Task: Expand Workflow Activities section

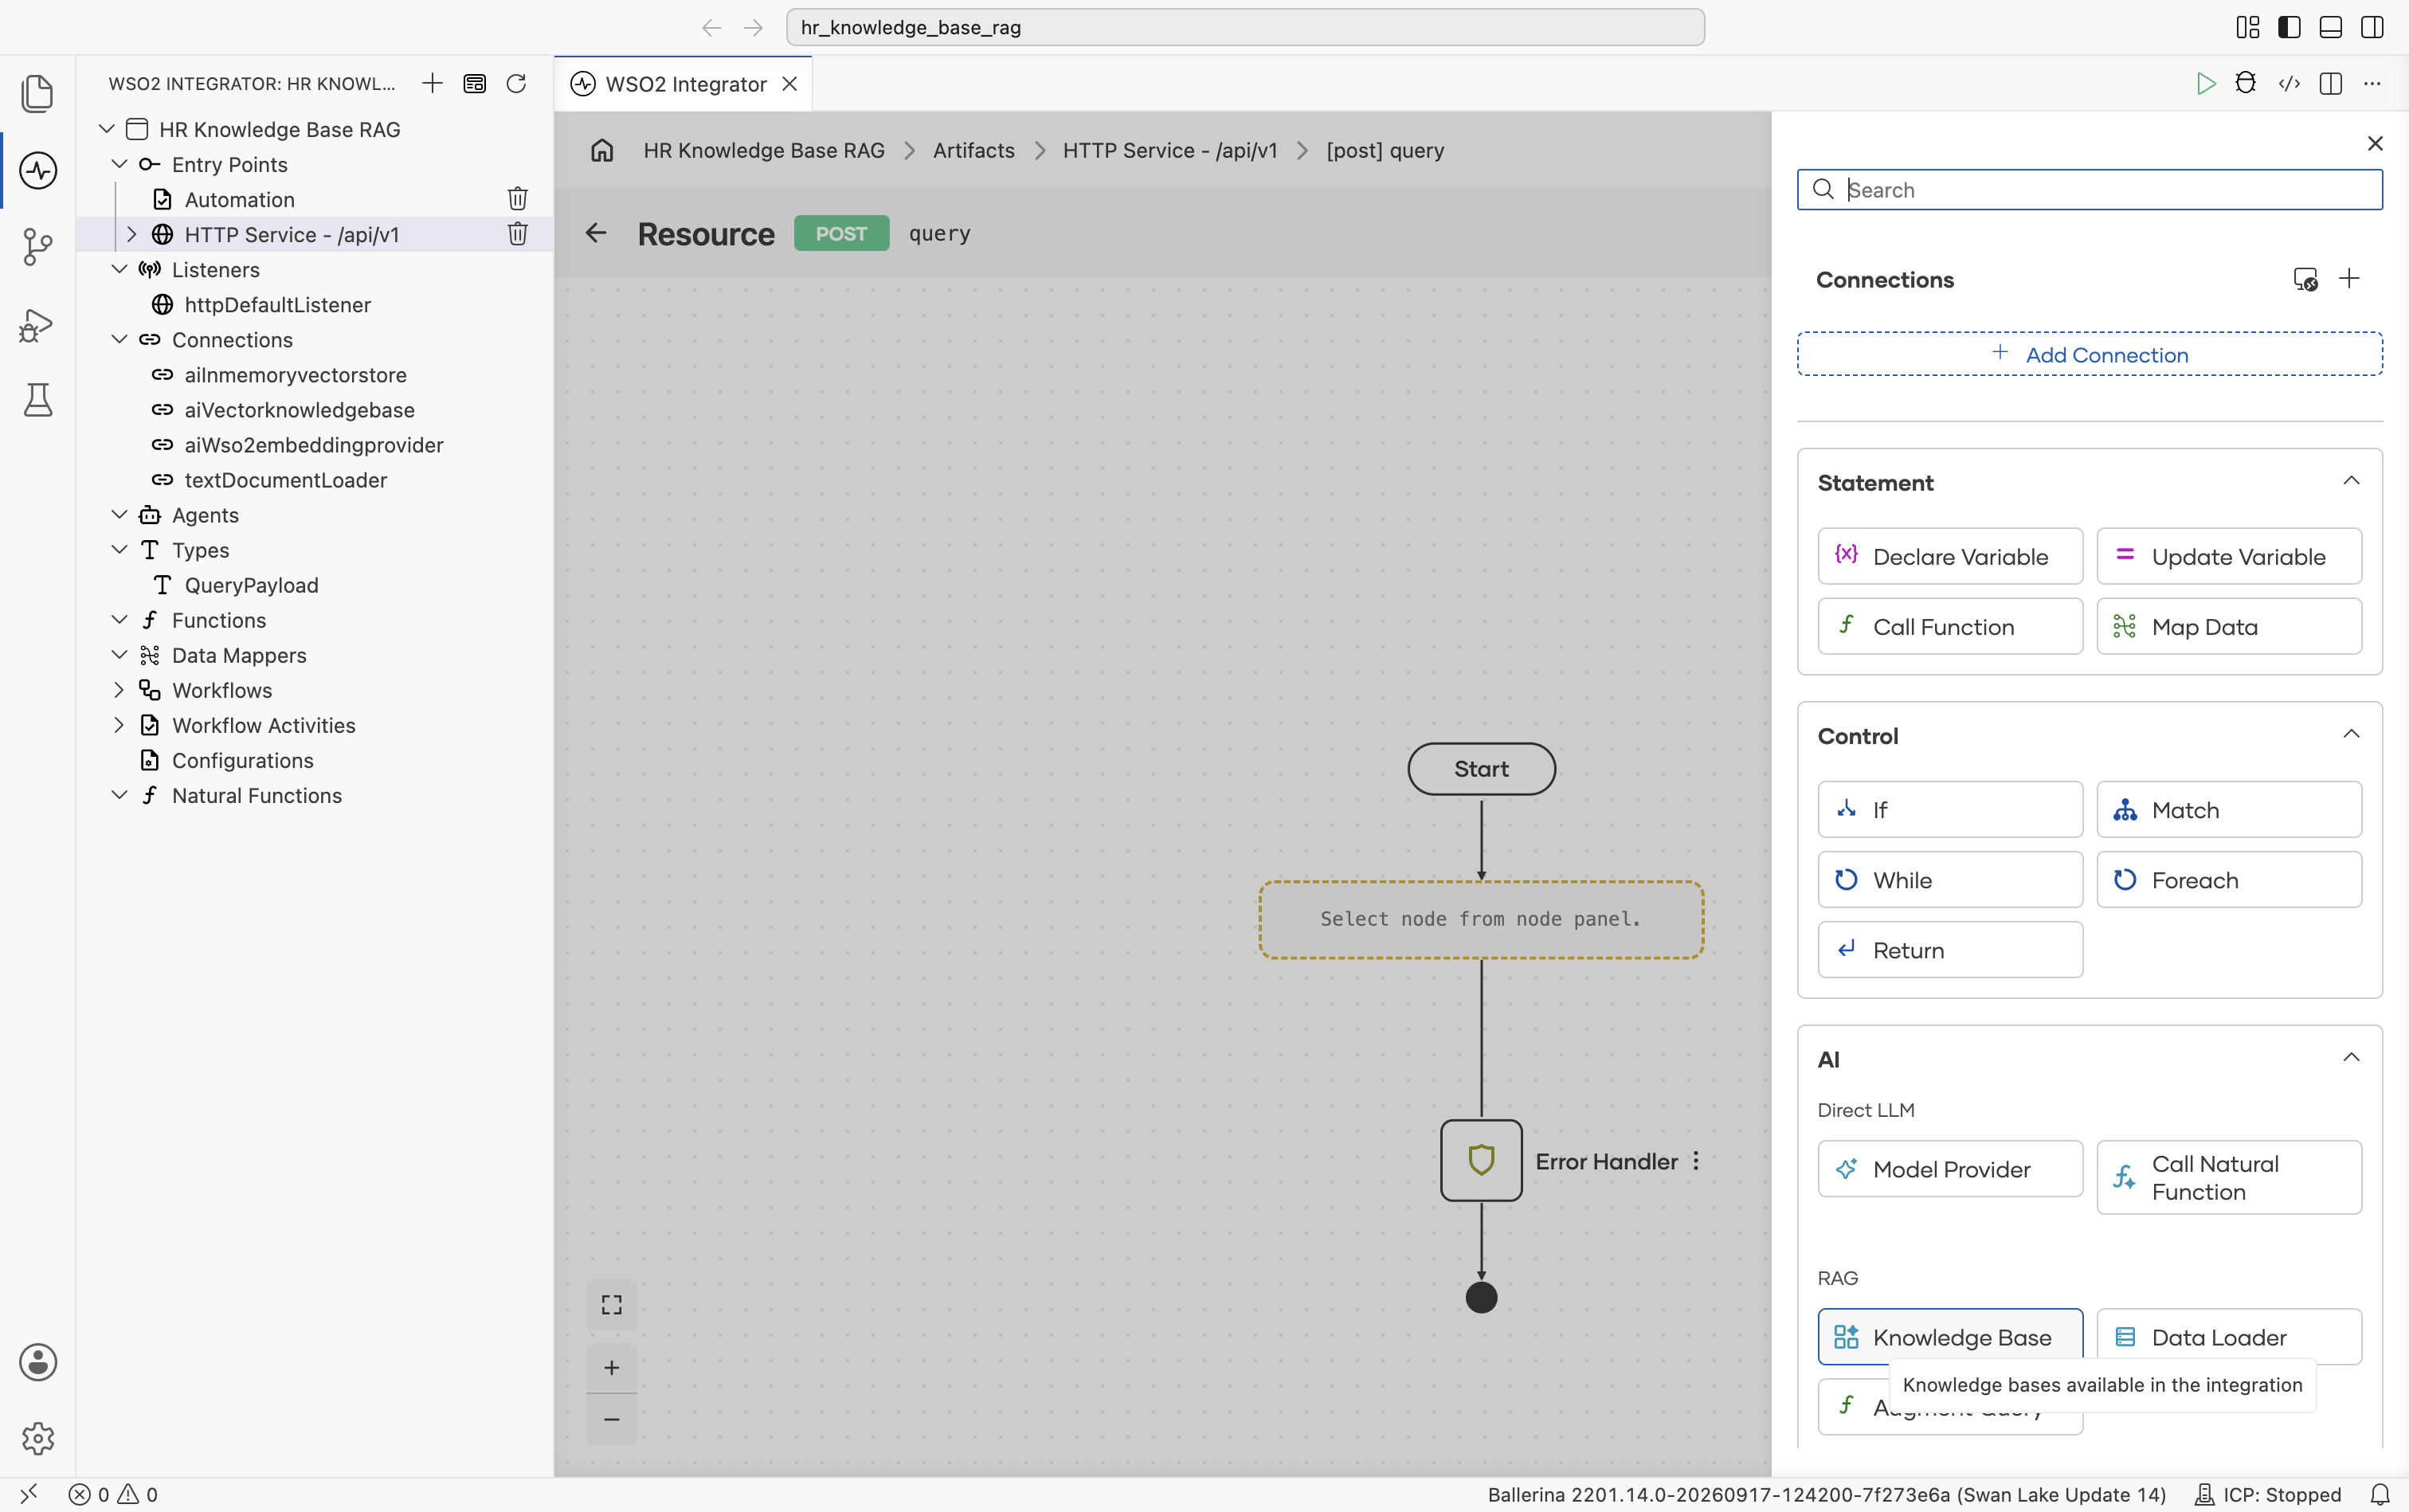Action: click(119, 724)
